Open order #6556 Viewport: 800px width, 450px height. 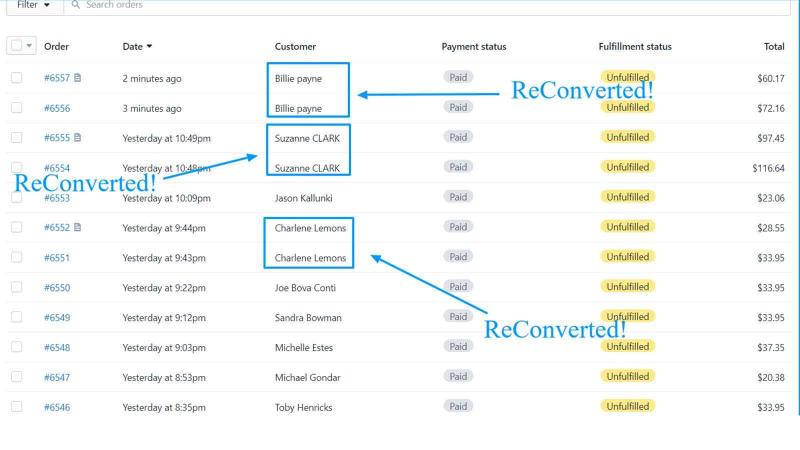(x=57, y=108)
